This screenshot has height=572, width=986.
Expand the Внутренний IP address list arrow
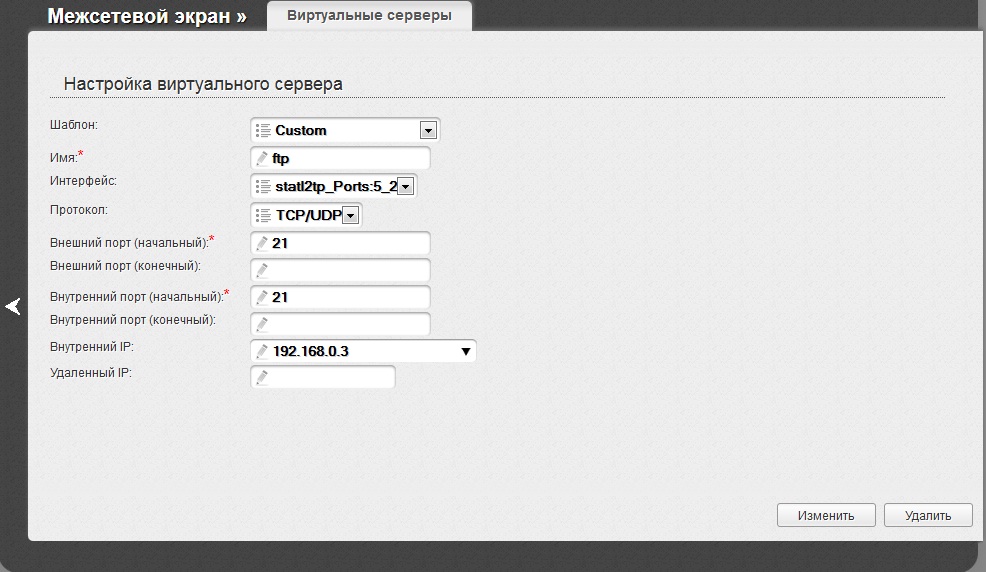click(465, 351)
